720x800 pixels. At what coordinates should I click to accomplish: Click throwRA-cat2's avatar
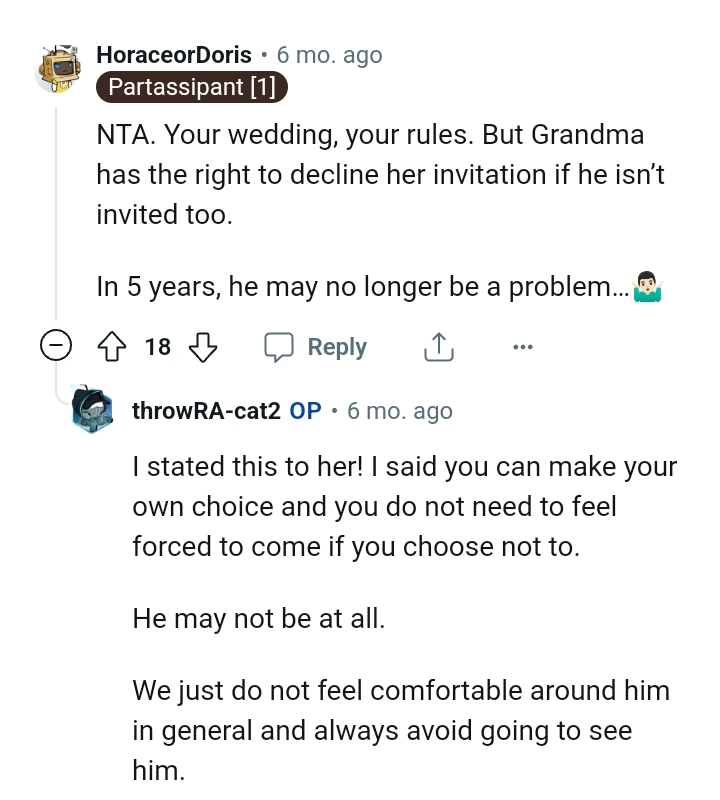coord(93,410)
